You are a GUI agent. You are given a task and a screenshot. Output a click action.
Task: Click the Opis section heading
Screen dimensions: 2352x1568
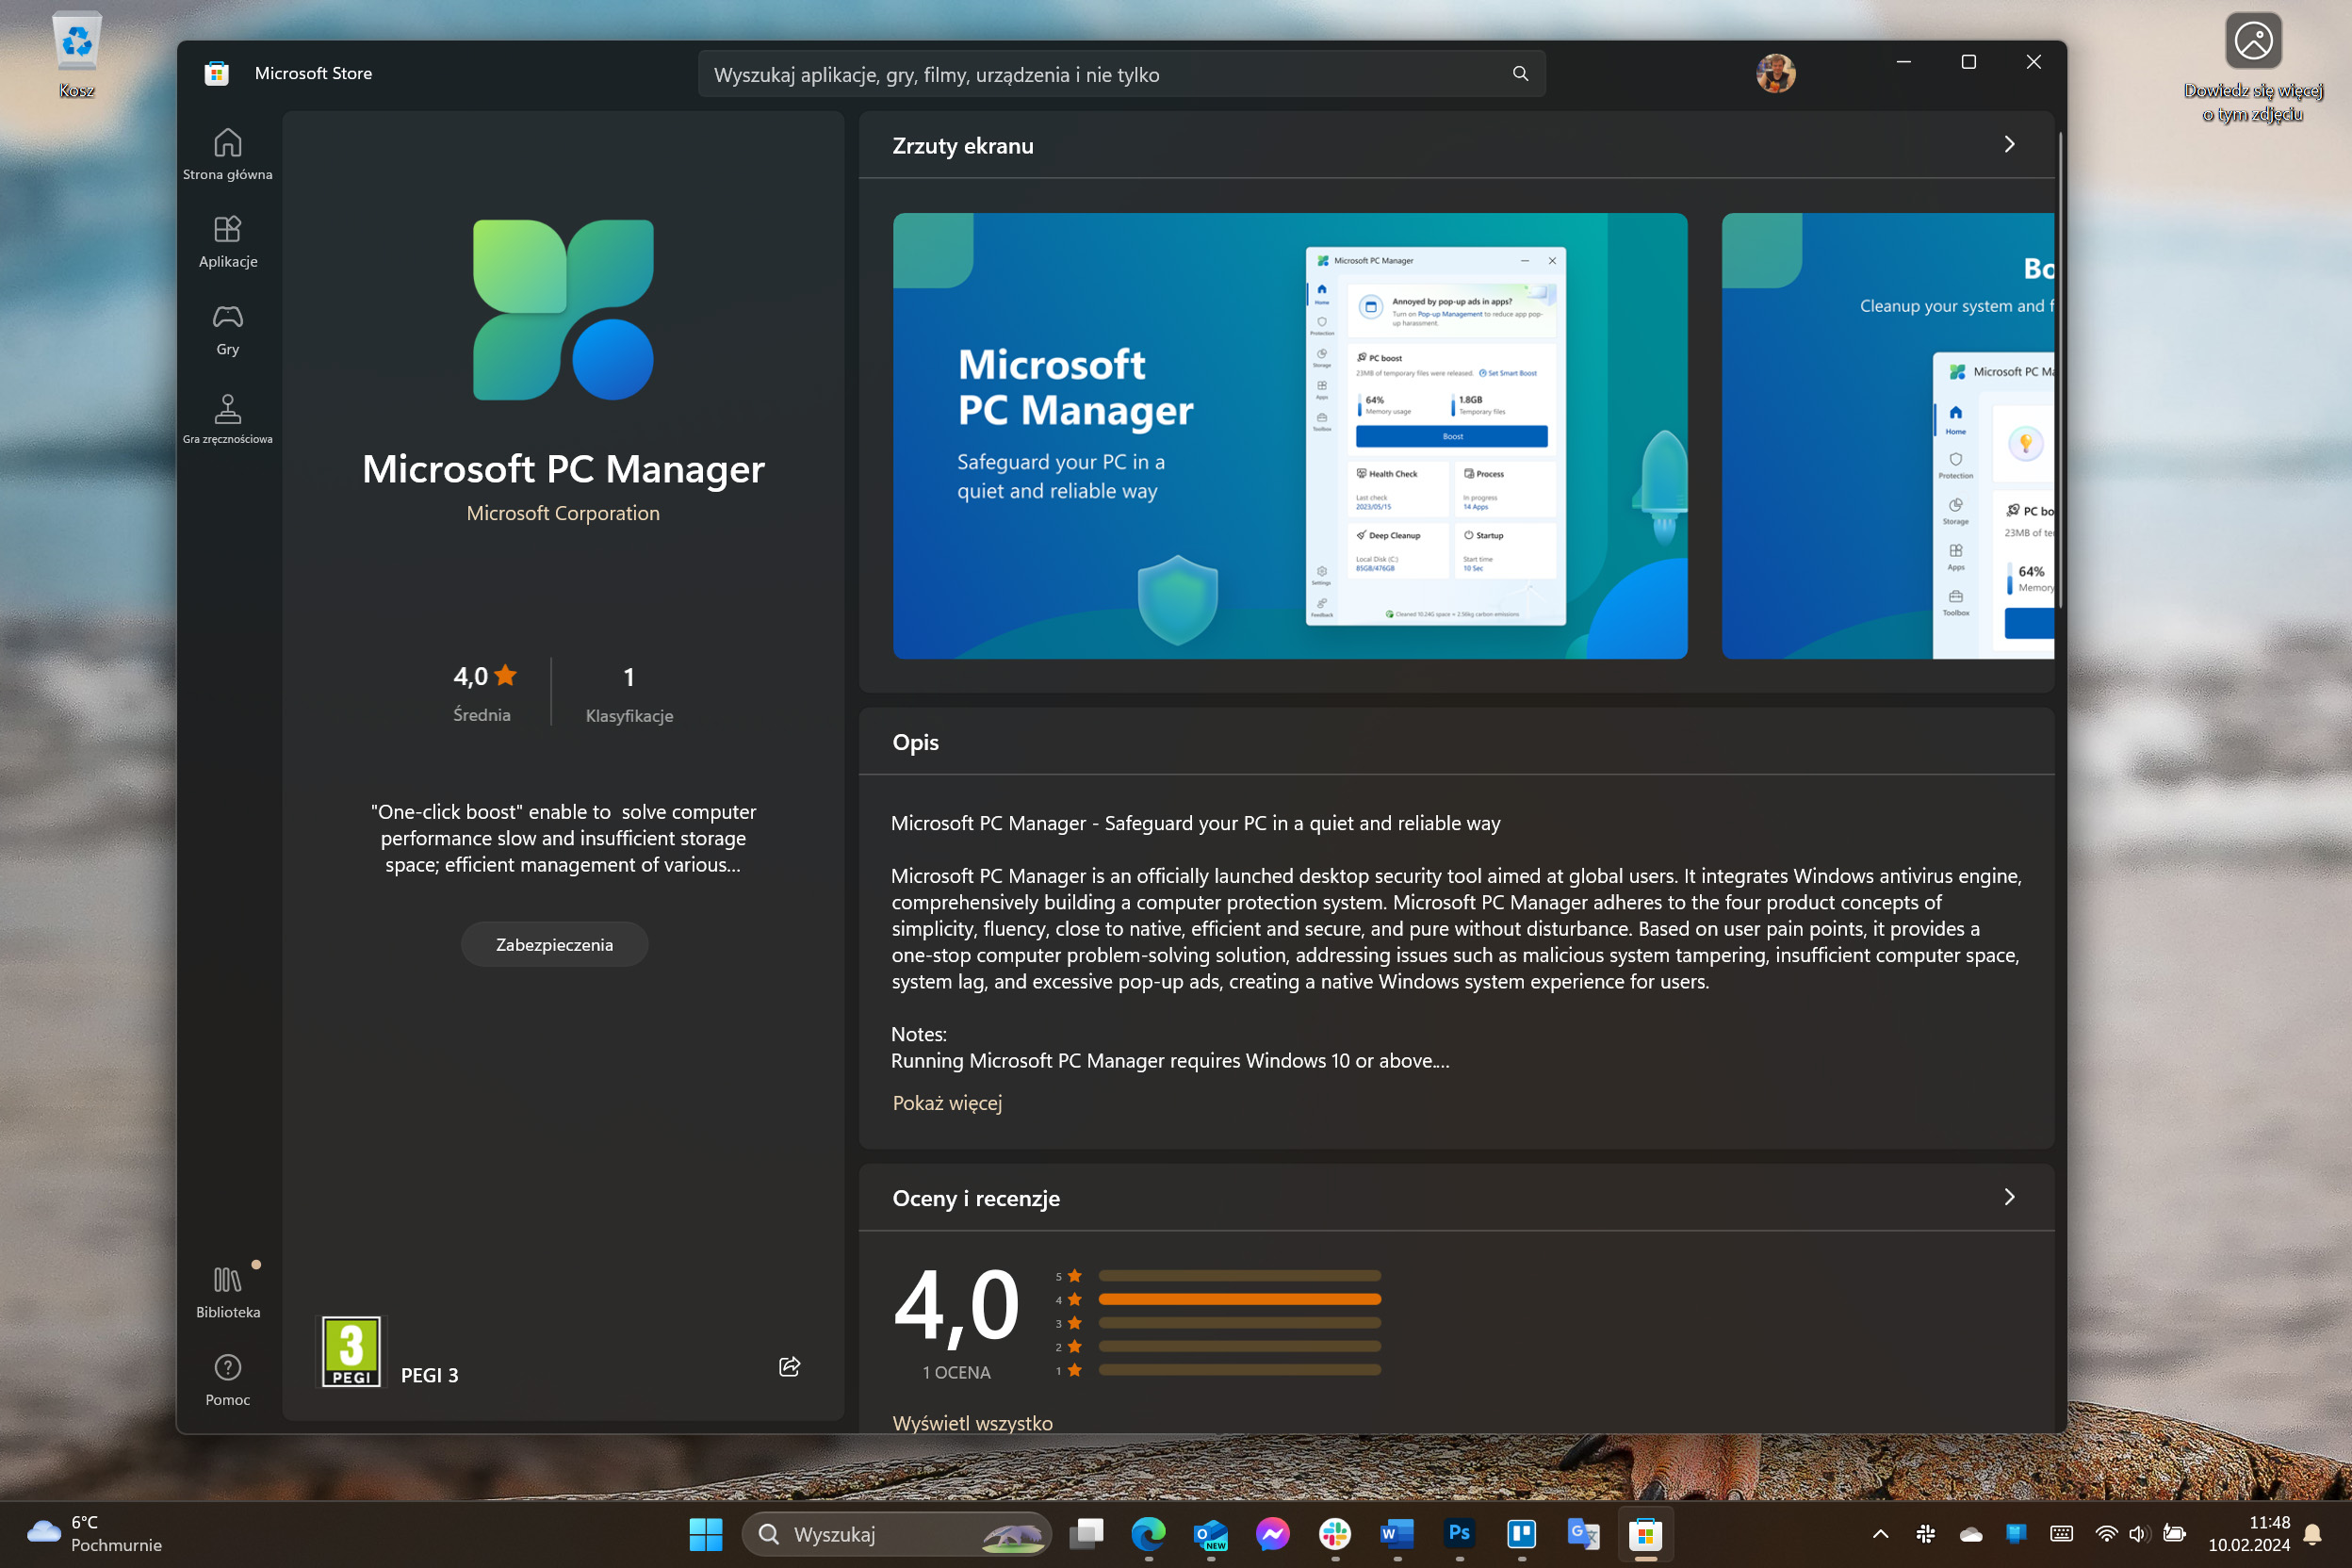915,742
